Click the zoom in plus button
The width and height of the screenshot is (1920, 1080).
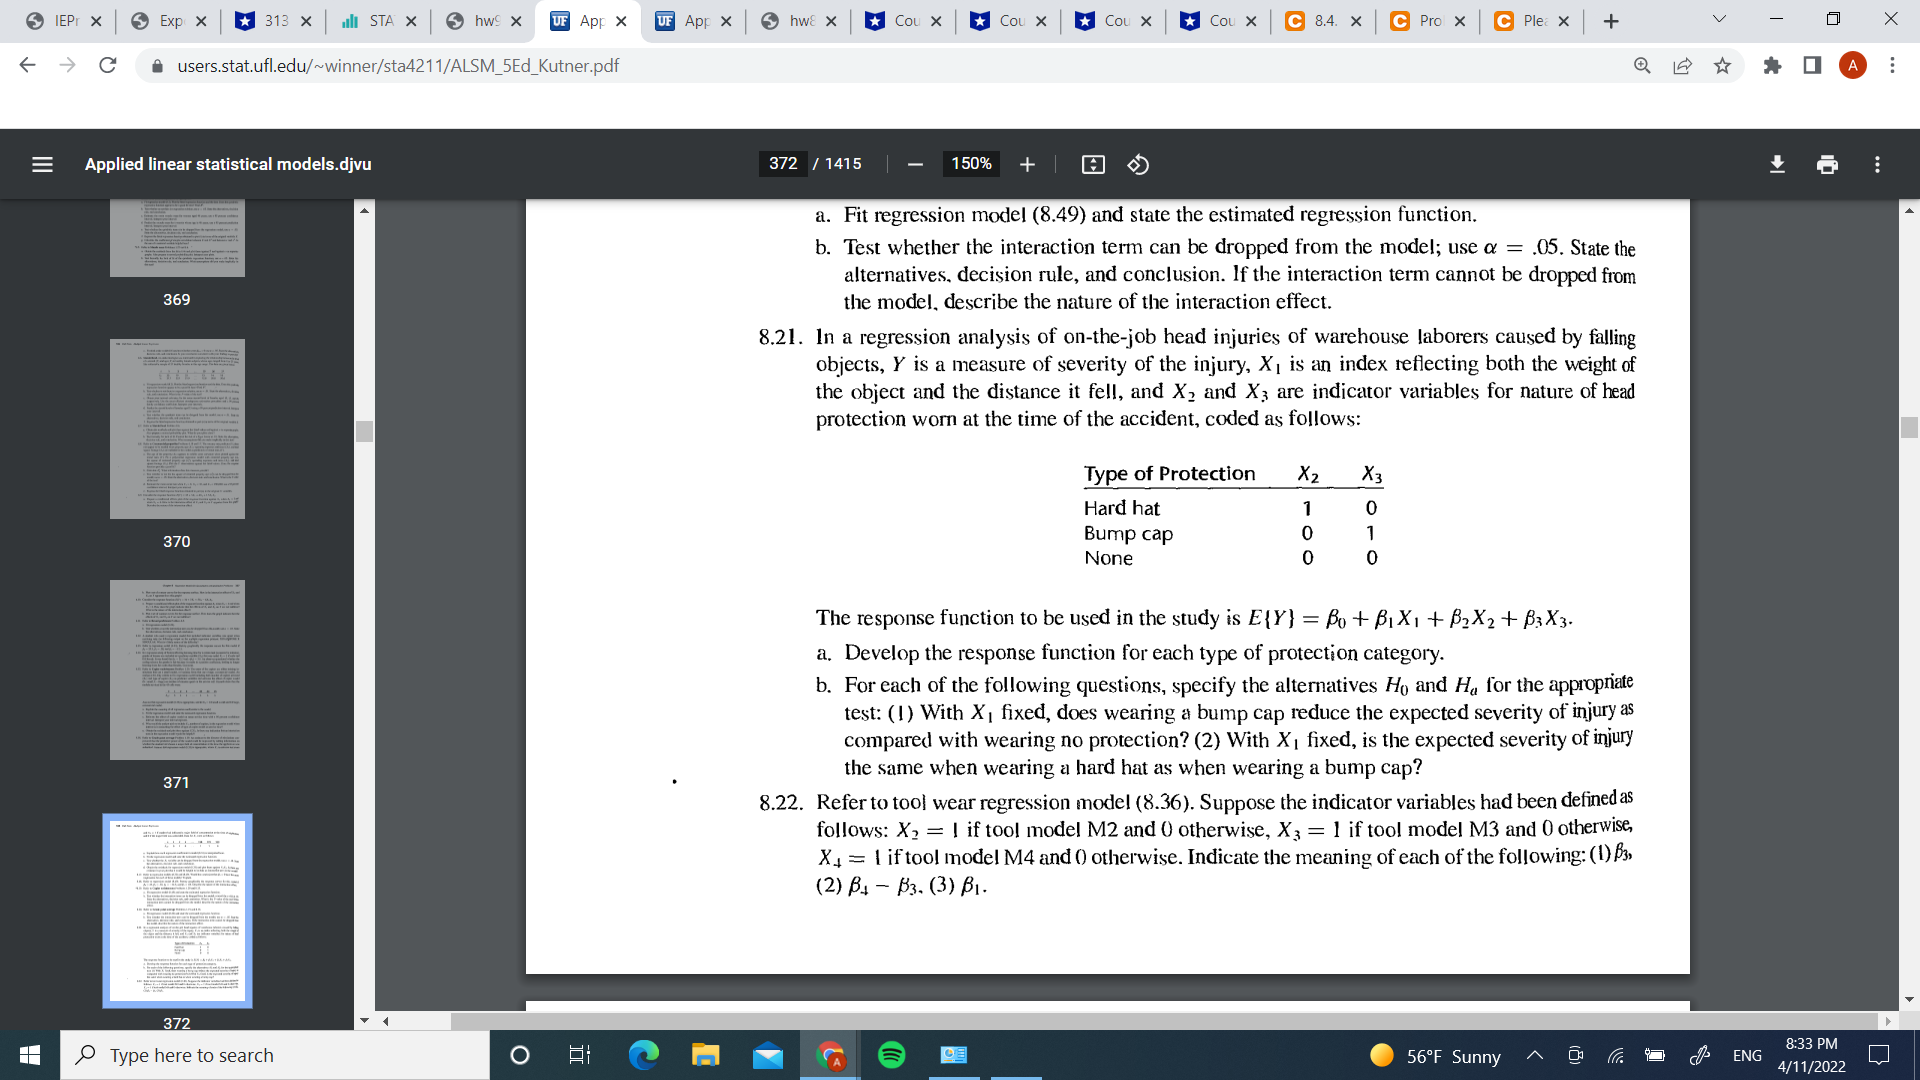[x=1027, y=164]
